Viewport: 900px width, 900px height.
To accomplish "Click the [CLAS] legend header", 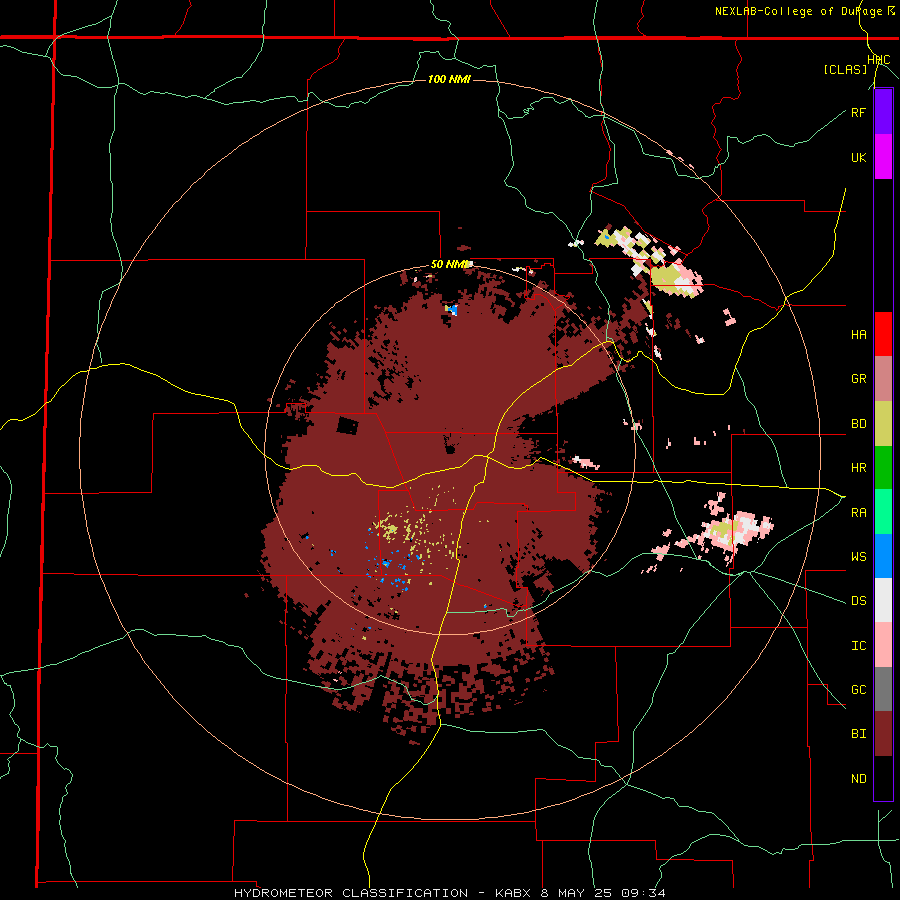I will (845, 69).
